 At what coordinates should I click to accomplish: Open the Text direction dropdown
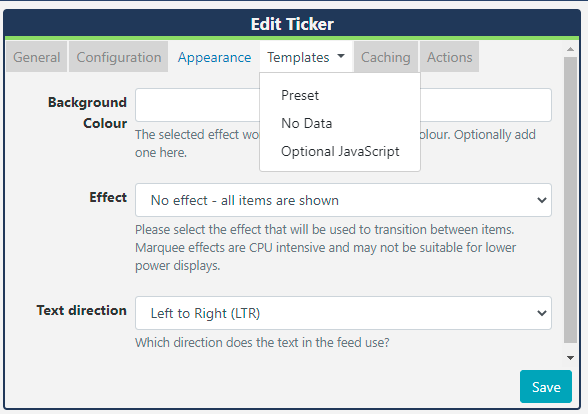point(343,313)
